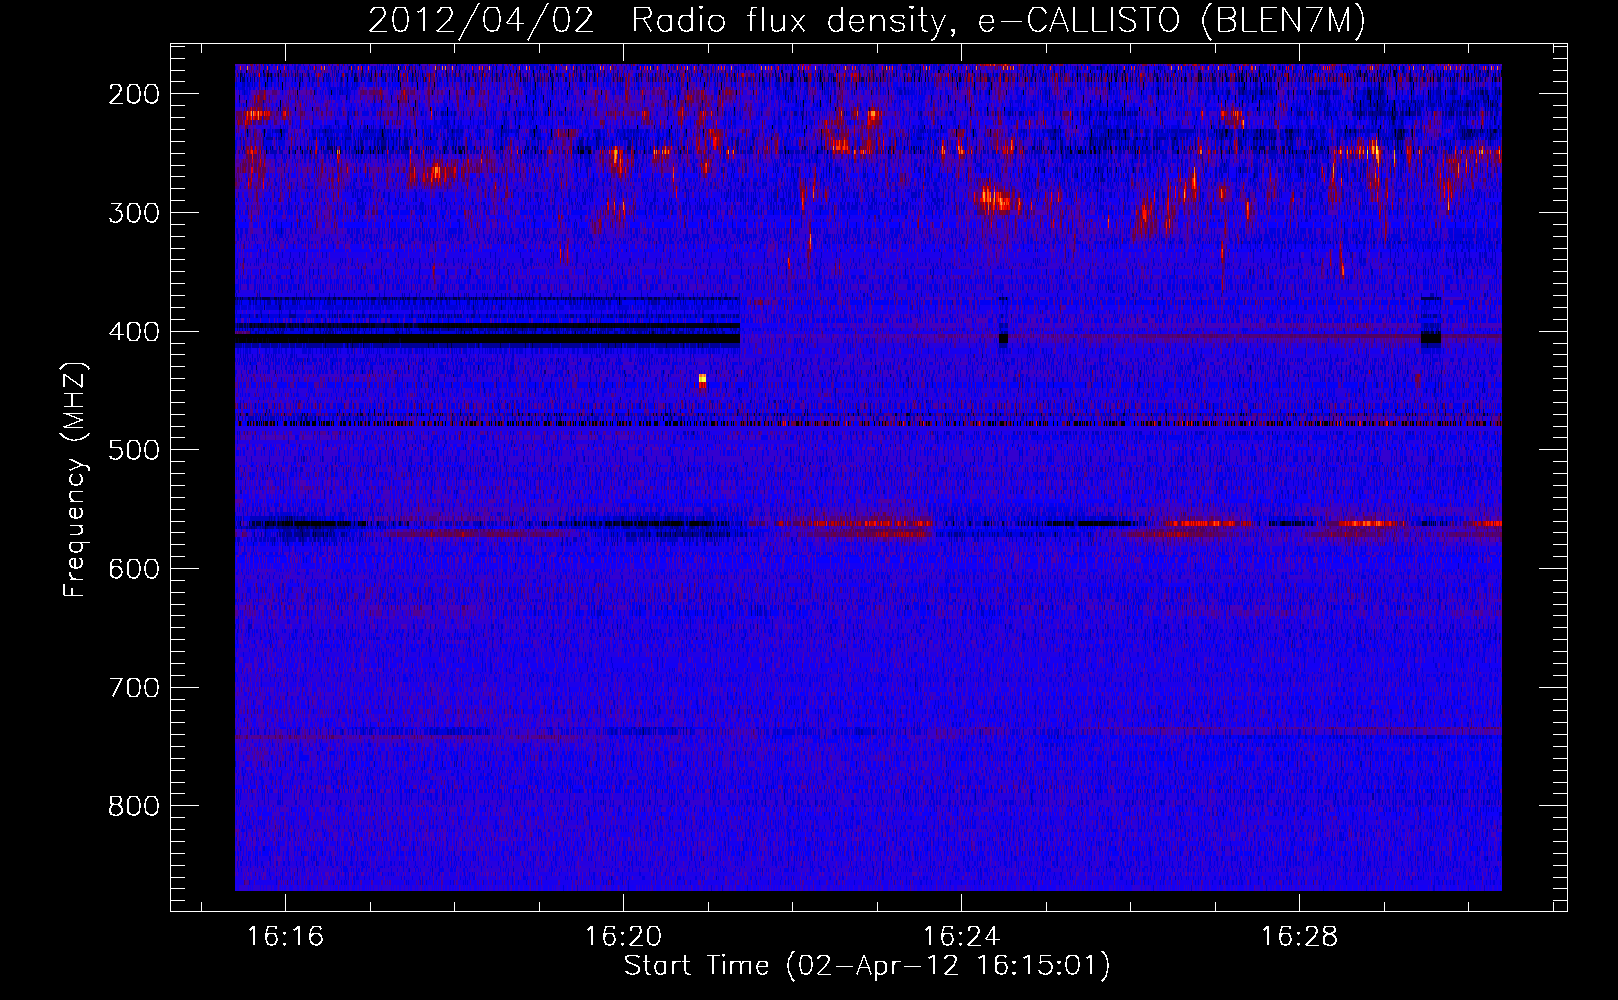The height and width of the screenshot is (1000, 1618).
Task: Click the wide black band near 400 MHz
Action: tap(488, 339)
